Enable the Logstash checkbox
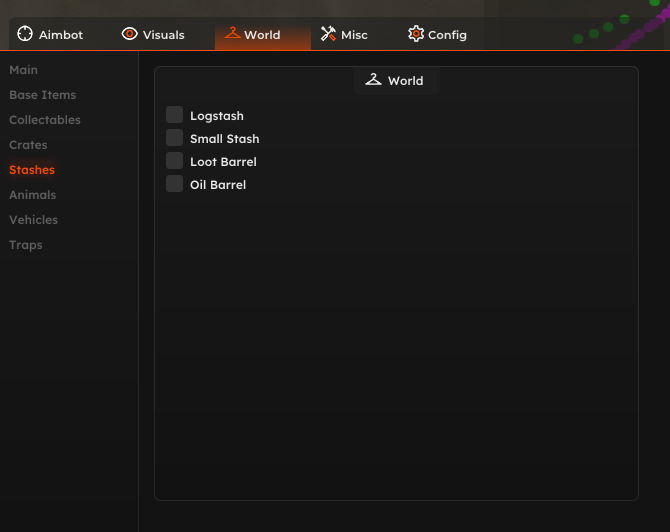Viewport: 670px width, 532px height. point(174,115)
